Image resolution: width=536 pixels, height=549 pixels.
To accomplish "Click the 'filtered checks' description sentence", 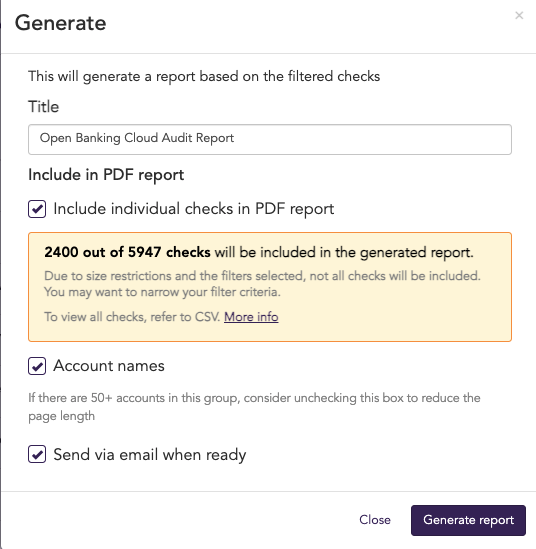I will tap(204, 76).
